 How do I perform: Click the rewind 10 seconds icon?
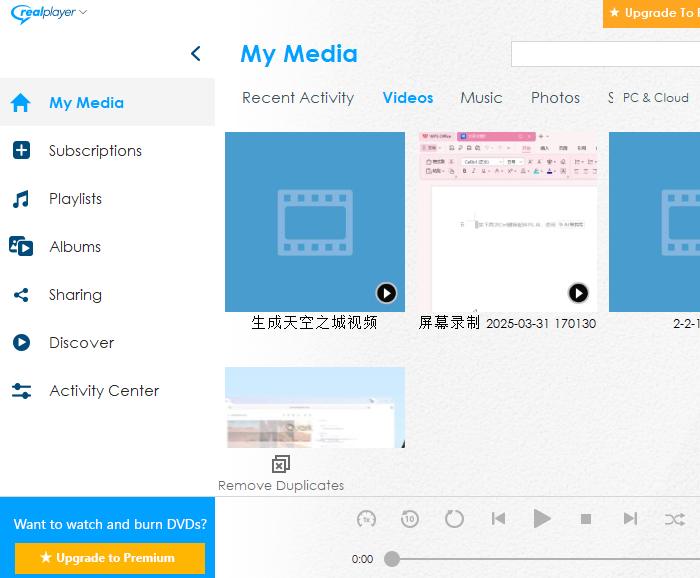tap(410, 519)
